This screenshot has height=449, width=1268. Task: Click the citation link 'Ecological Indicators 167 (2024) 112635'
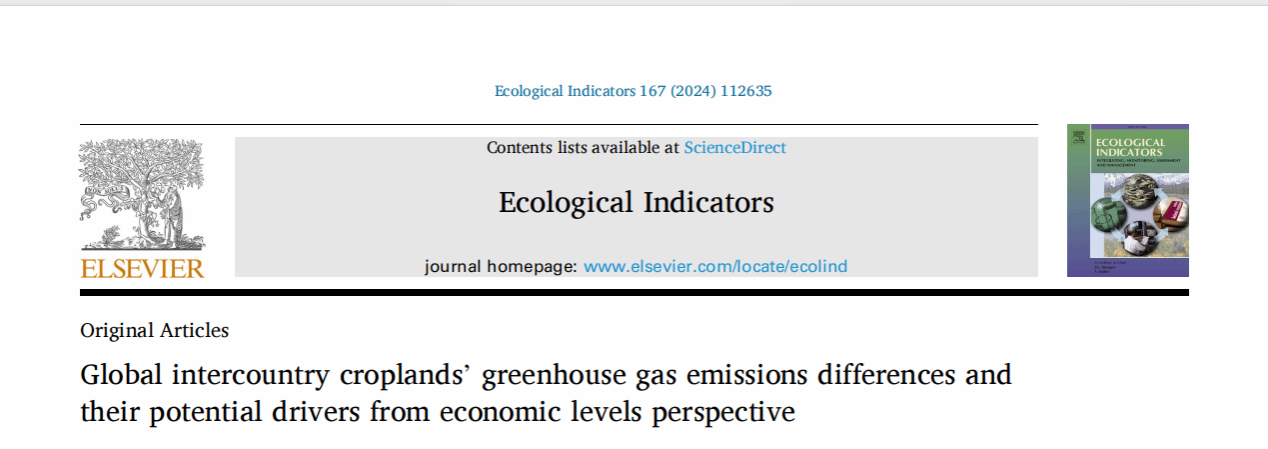coord(633,91)
